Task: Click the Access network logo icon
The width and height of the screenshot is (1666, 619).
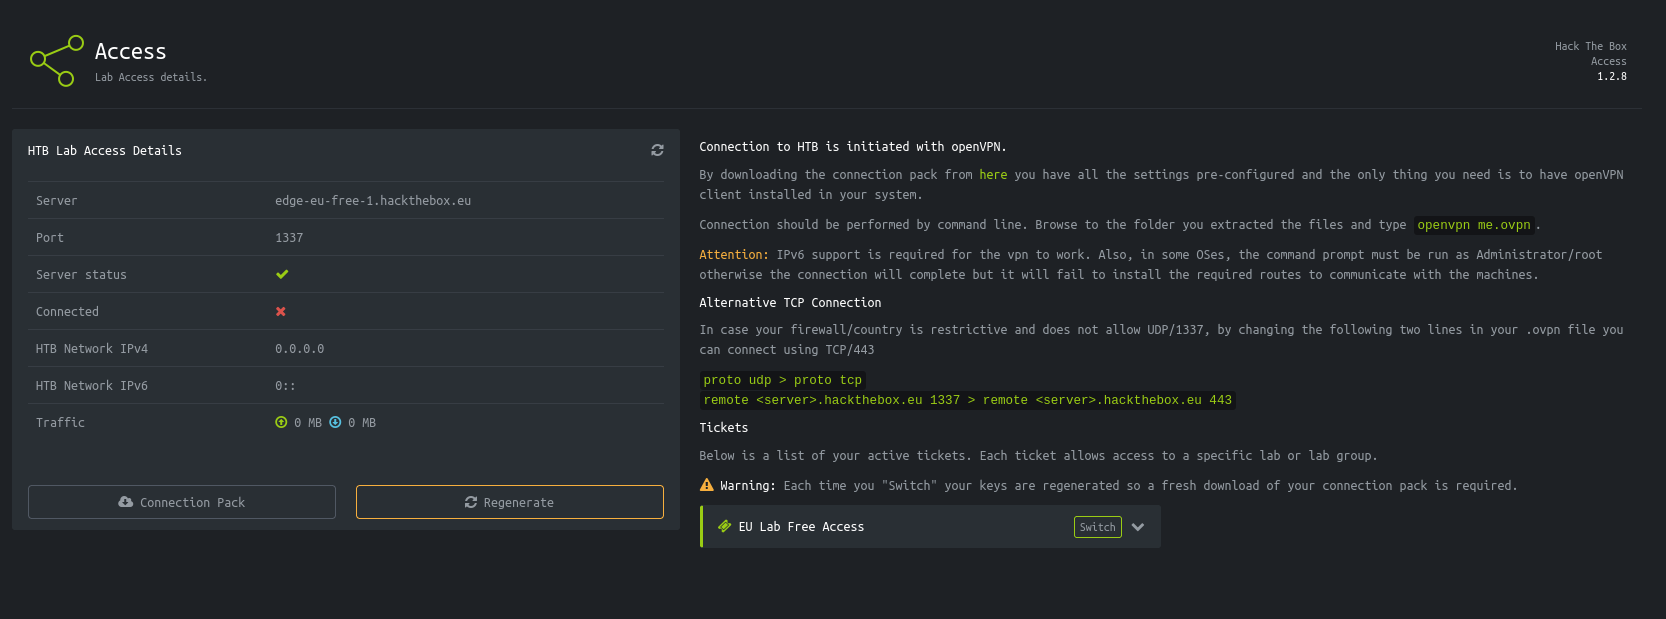Action: click(57, 61)
